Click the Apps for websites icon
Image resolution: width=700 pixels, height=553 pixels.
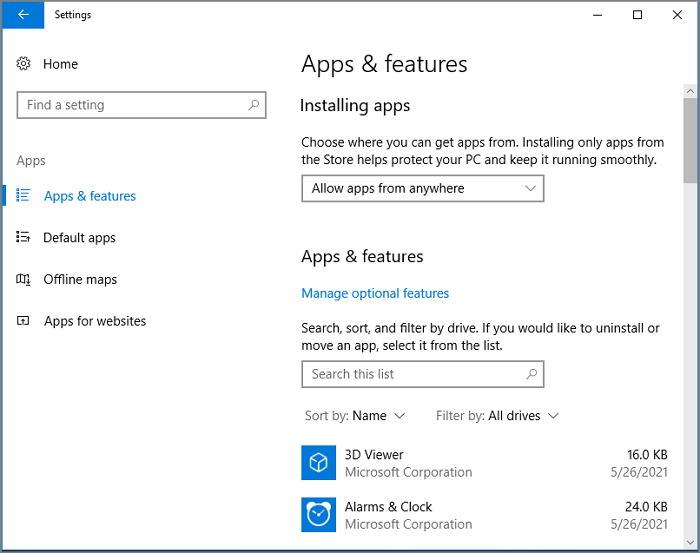[x=24, y=322]
